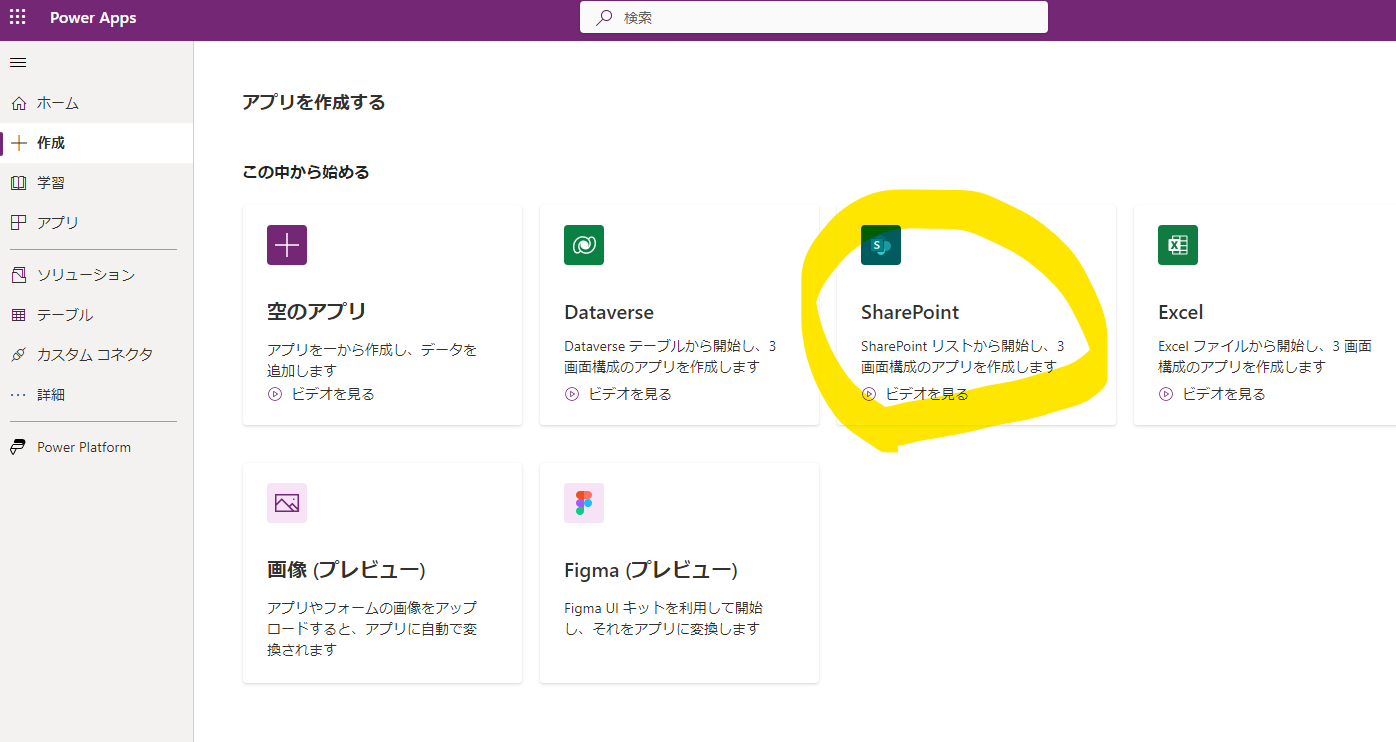Viewport: 1396px width, 742px height.
Task: Click the search magnifier icon
Action: (x=604, y=17)
